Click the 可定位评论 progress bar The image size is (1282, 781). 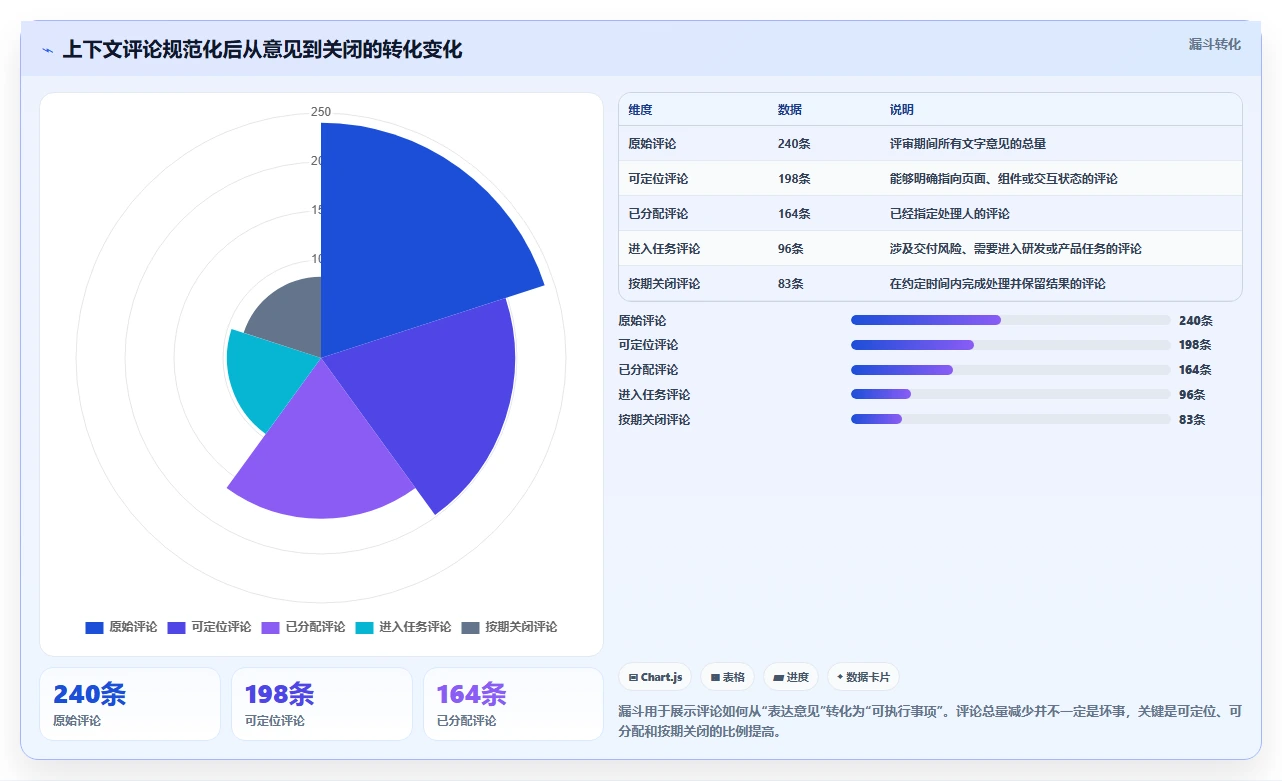pos(1010,345)
